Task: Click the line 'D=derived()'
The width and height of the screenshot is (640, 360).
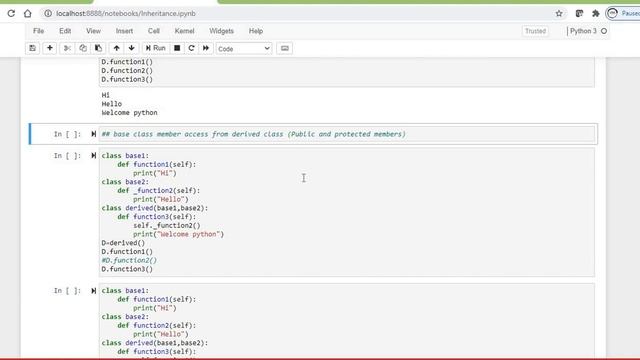Action: [123, 243]
